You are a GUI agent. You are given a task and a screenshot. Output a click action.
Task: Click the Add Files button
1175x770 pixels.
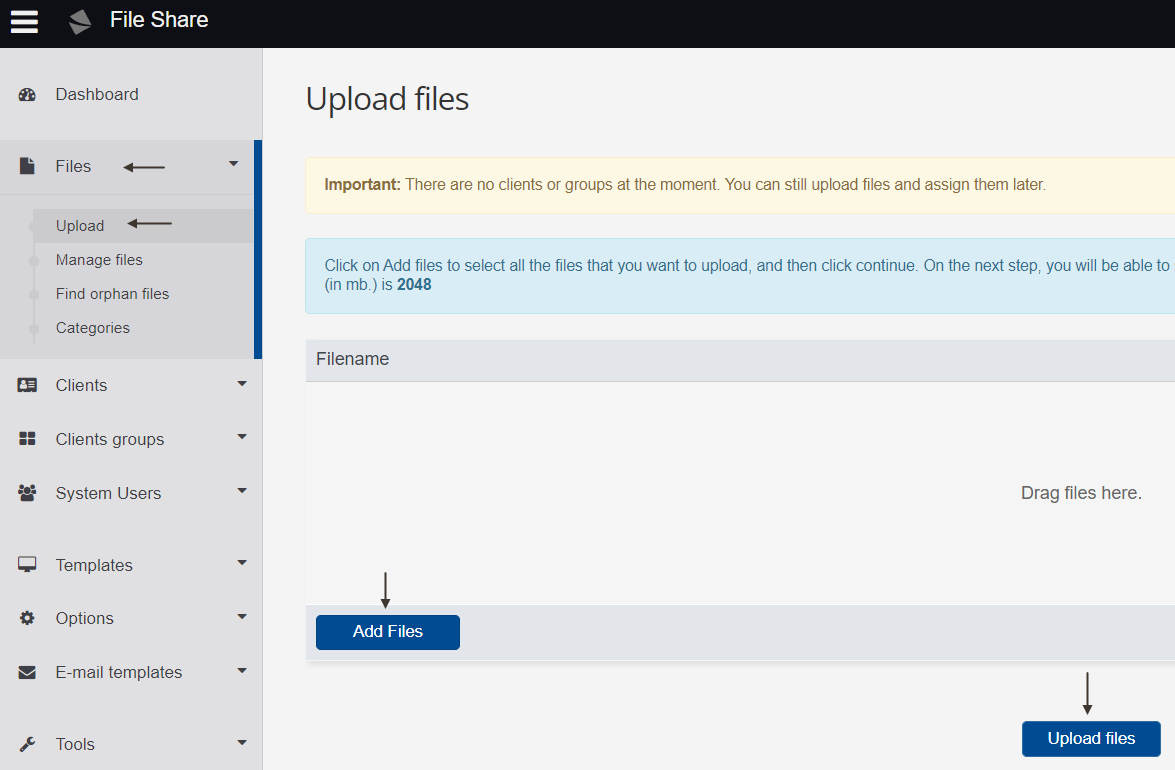[x=387, y=632]
